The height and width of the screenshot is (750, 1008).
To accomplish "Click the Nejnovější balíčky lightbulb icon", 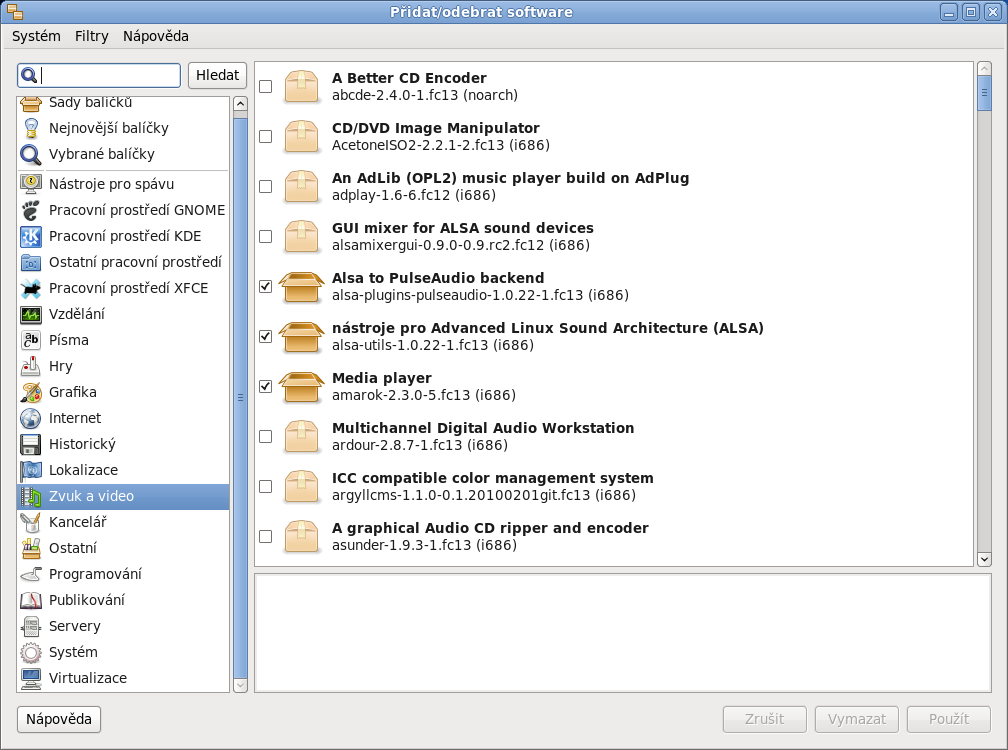I will point(31,128).
